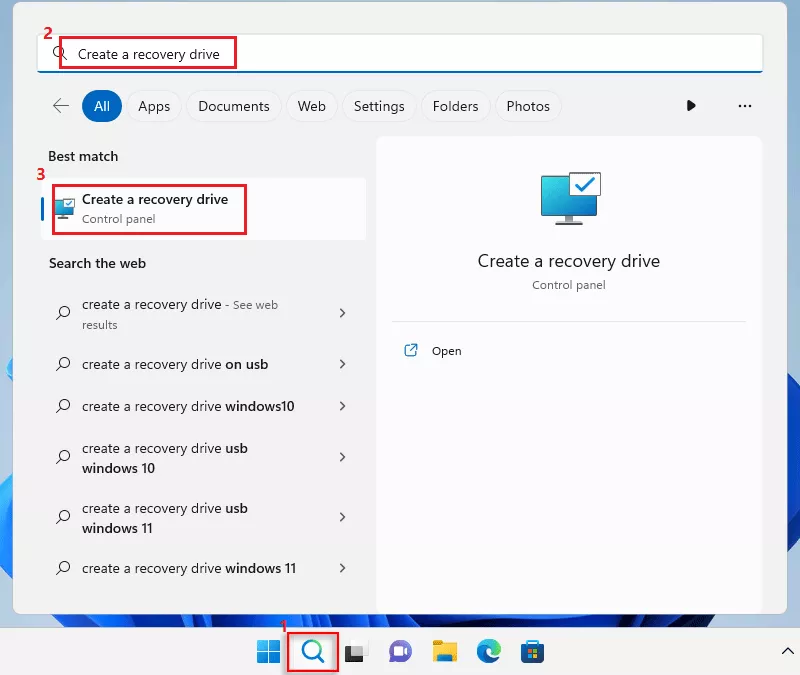Viewport: 800px width, 675px height.
Task: Open Microsoft Store from the taskbar
Action: click(532, 652)
